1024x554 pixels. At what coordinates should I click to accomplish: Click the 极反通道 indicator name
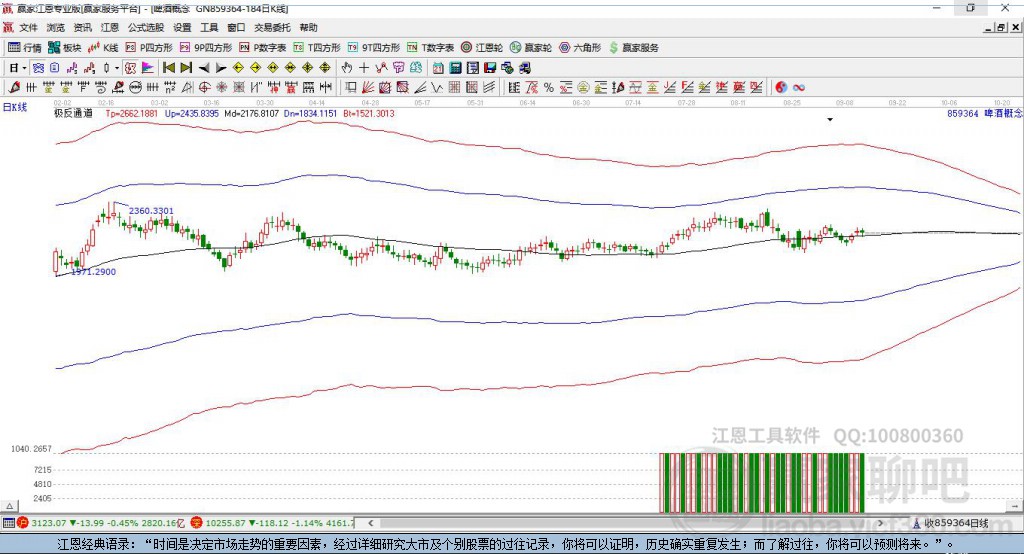click(x=73, y=113)
